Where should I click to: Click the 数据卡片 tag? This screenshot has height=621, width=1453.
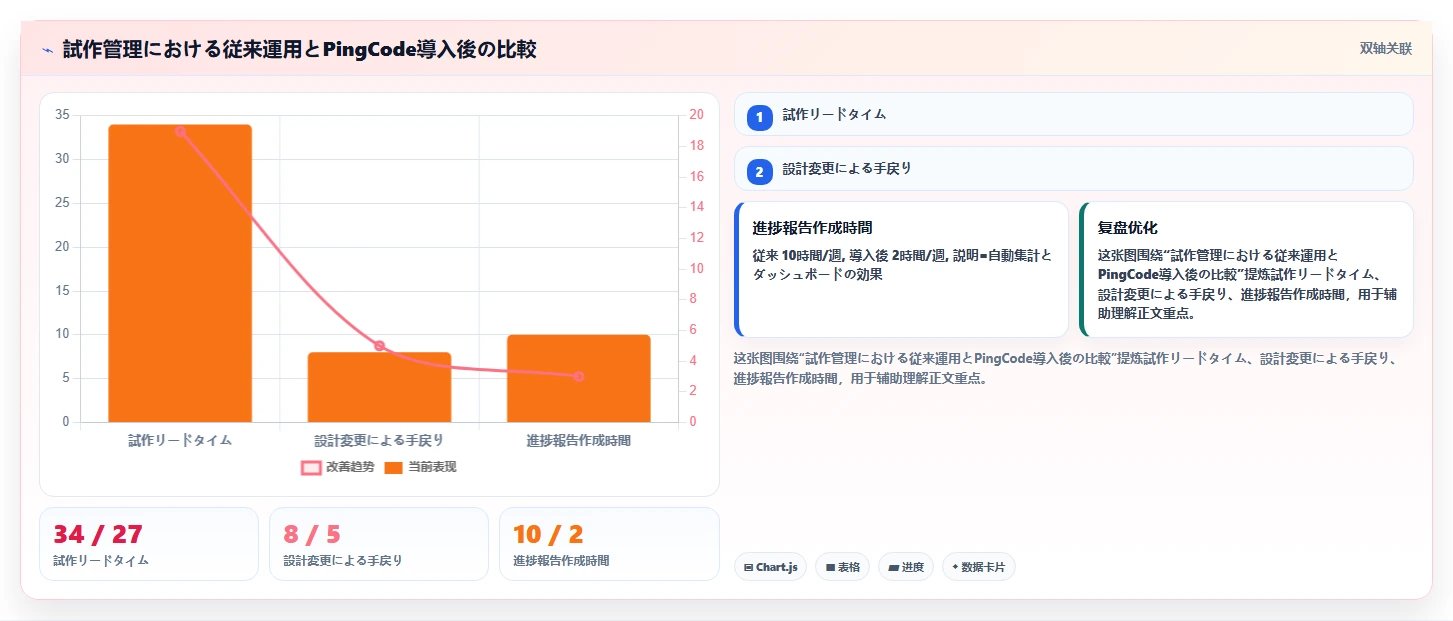(979, 567)
